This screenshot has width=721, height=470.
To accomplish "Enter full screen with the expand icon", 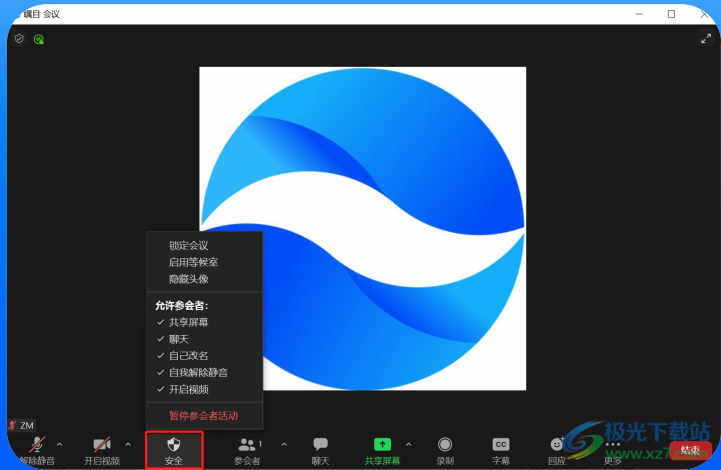I will click(x=706, y=39).
